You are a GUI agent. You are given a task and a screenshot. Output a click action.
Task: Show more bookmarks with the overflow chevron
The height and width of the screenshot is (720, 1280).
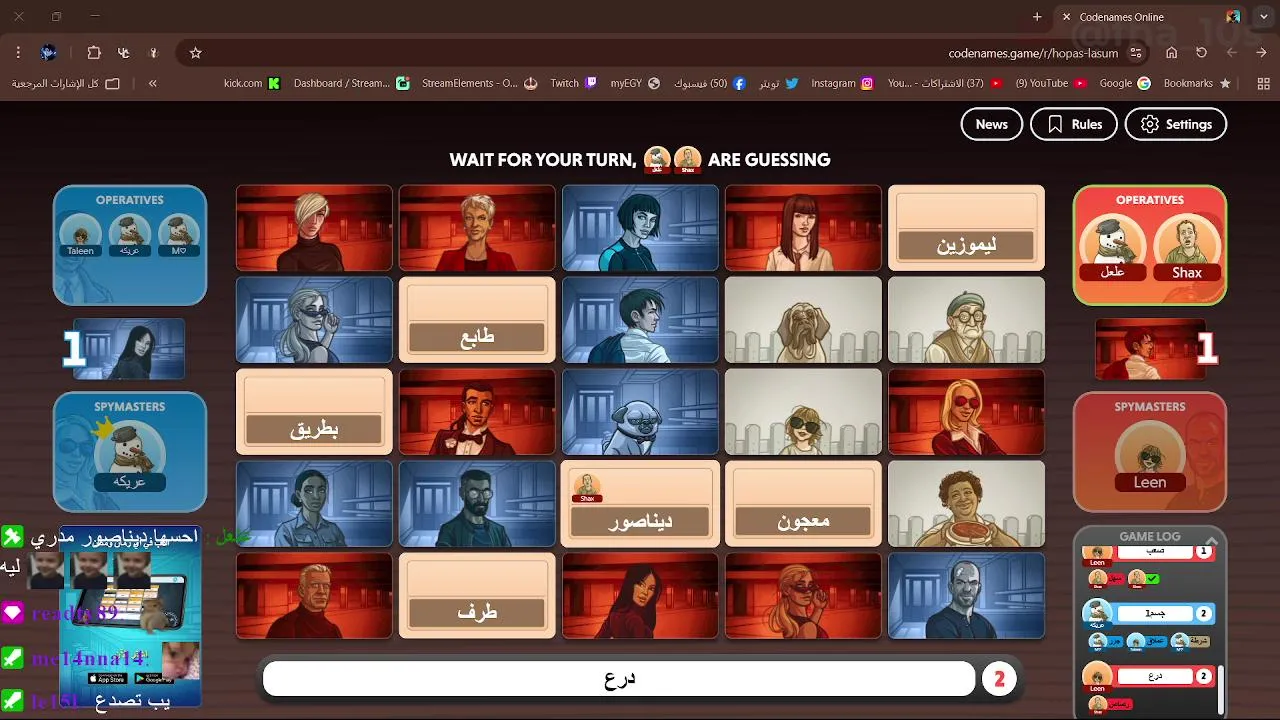point(152,83)
